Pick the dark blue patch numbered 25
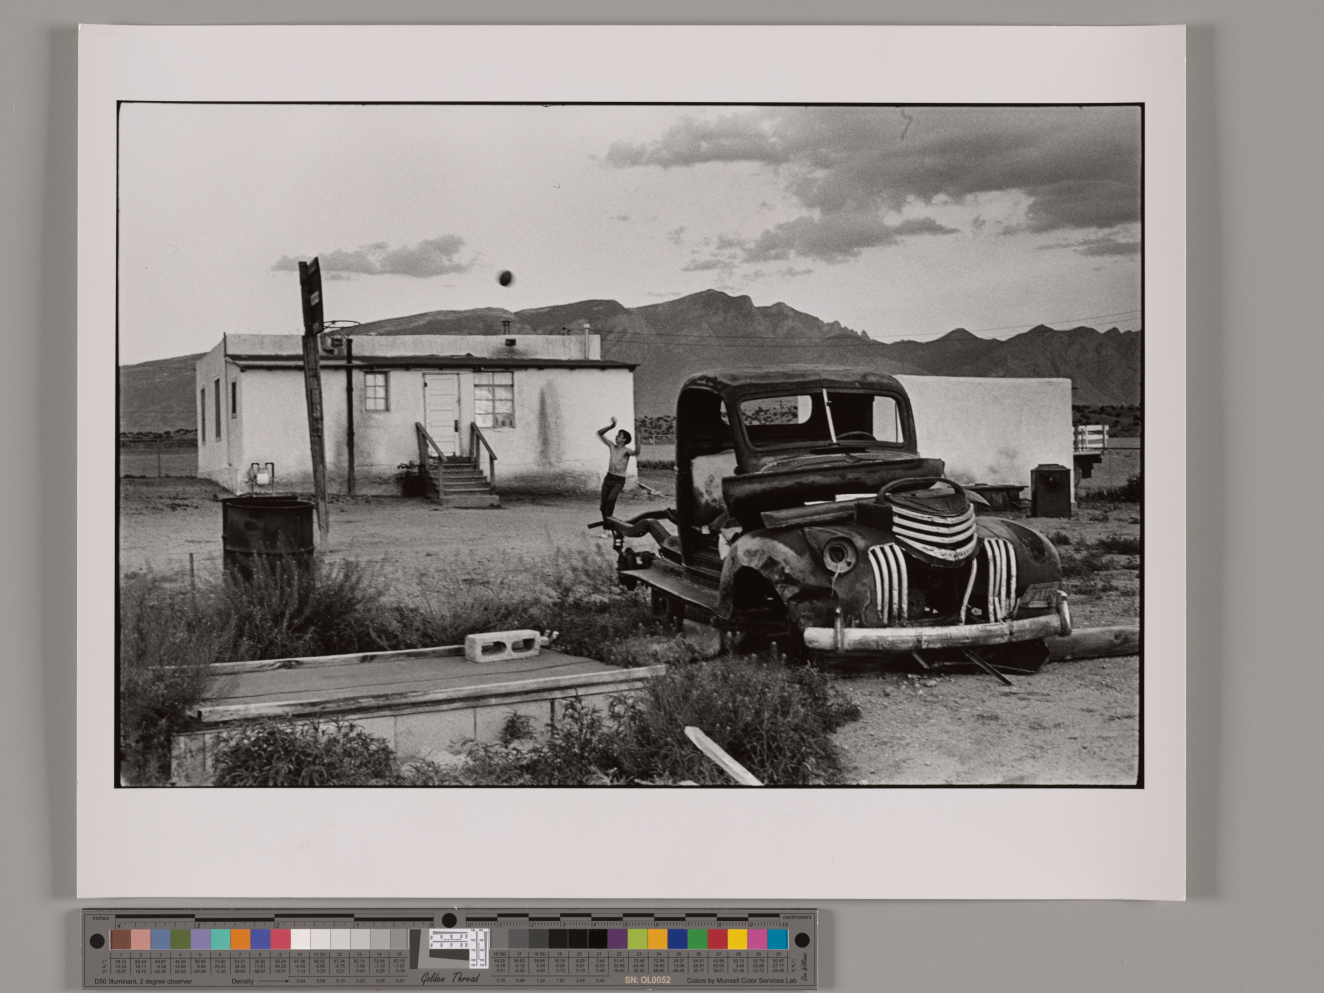This screenshot has height=993, width=1324. [677, 939]
